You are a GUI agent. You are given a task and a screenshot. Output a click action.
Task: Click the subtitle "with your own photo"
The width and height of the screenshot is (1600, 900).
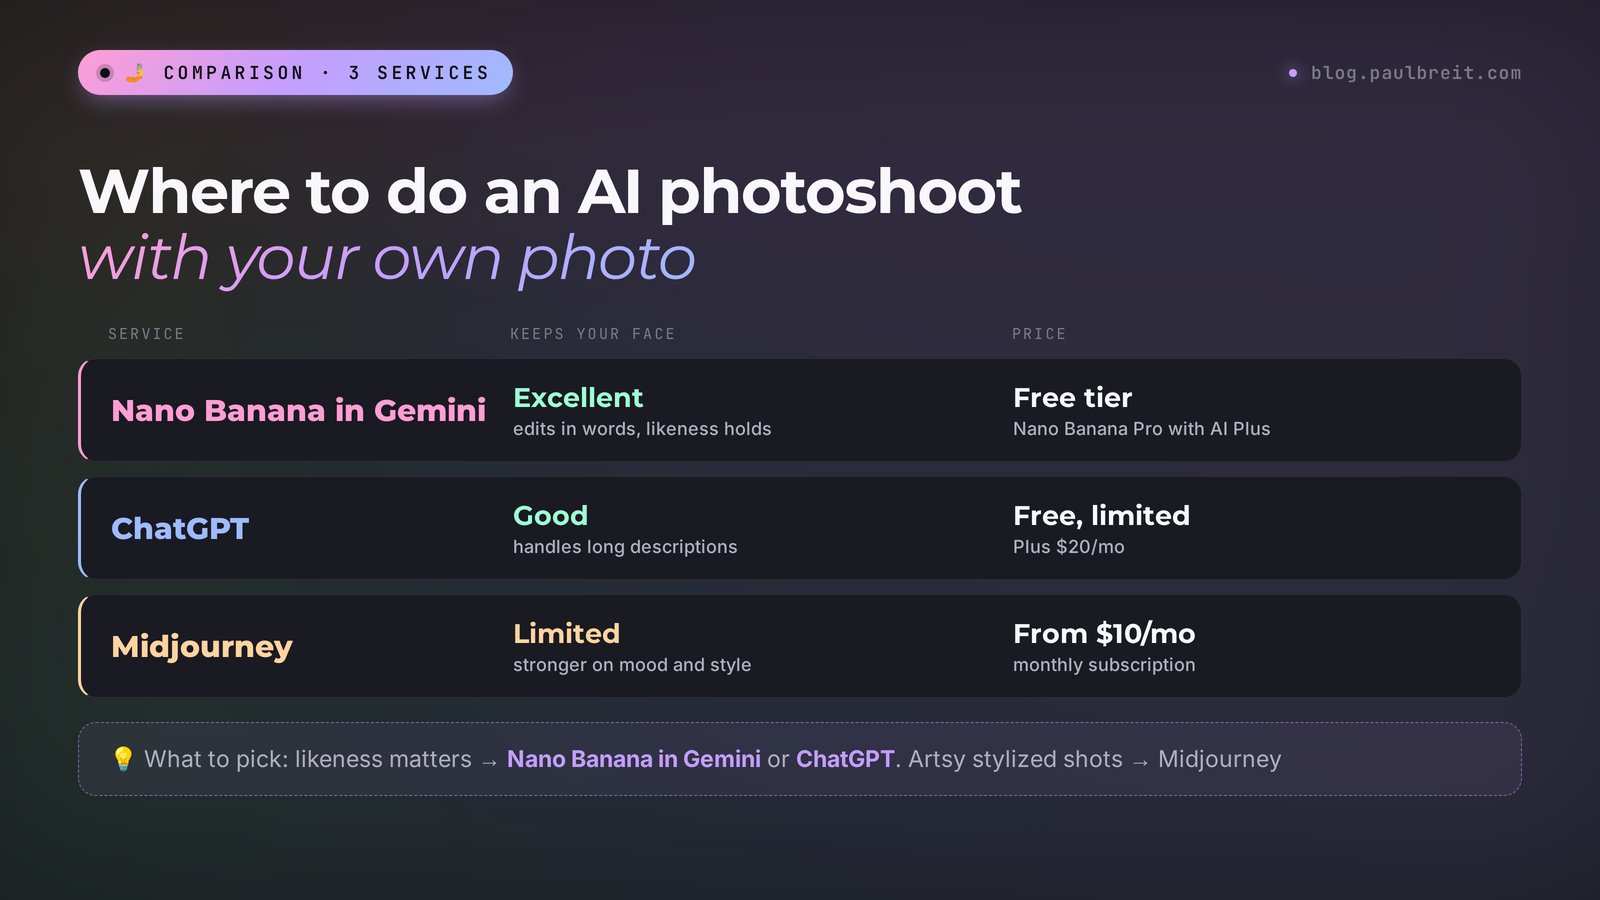point(387,260)
